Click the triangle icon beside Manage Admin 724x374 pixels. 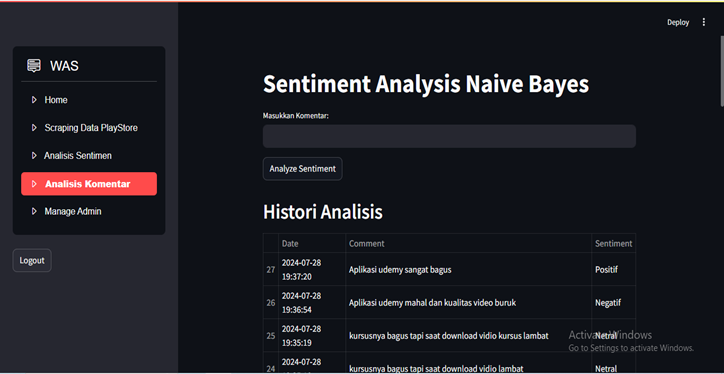pyautogui.click(x=34, y=211)
